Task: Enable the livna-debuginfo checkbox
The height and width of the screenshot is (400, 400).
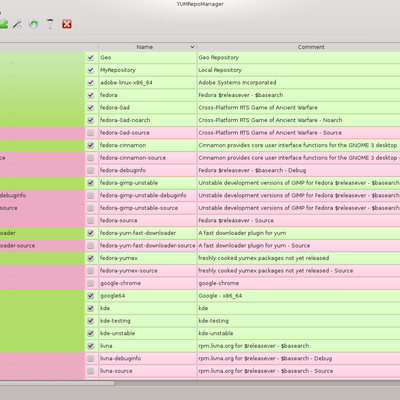Action: pyautogui.click(x=90, y=359)
